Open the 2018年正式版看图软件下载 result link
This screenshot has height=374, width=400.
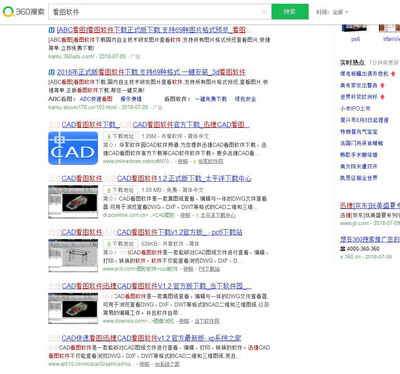[x=151, y=72]
